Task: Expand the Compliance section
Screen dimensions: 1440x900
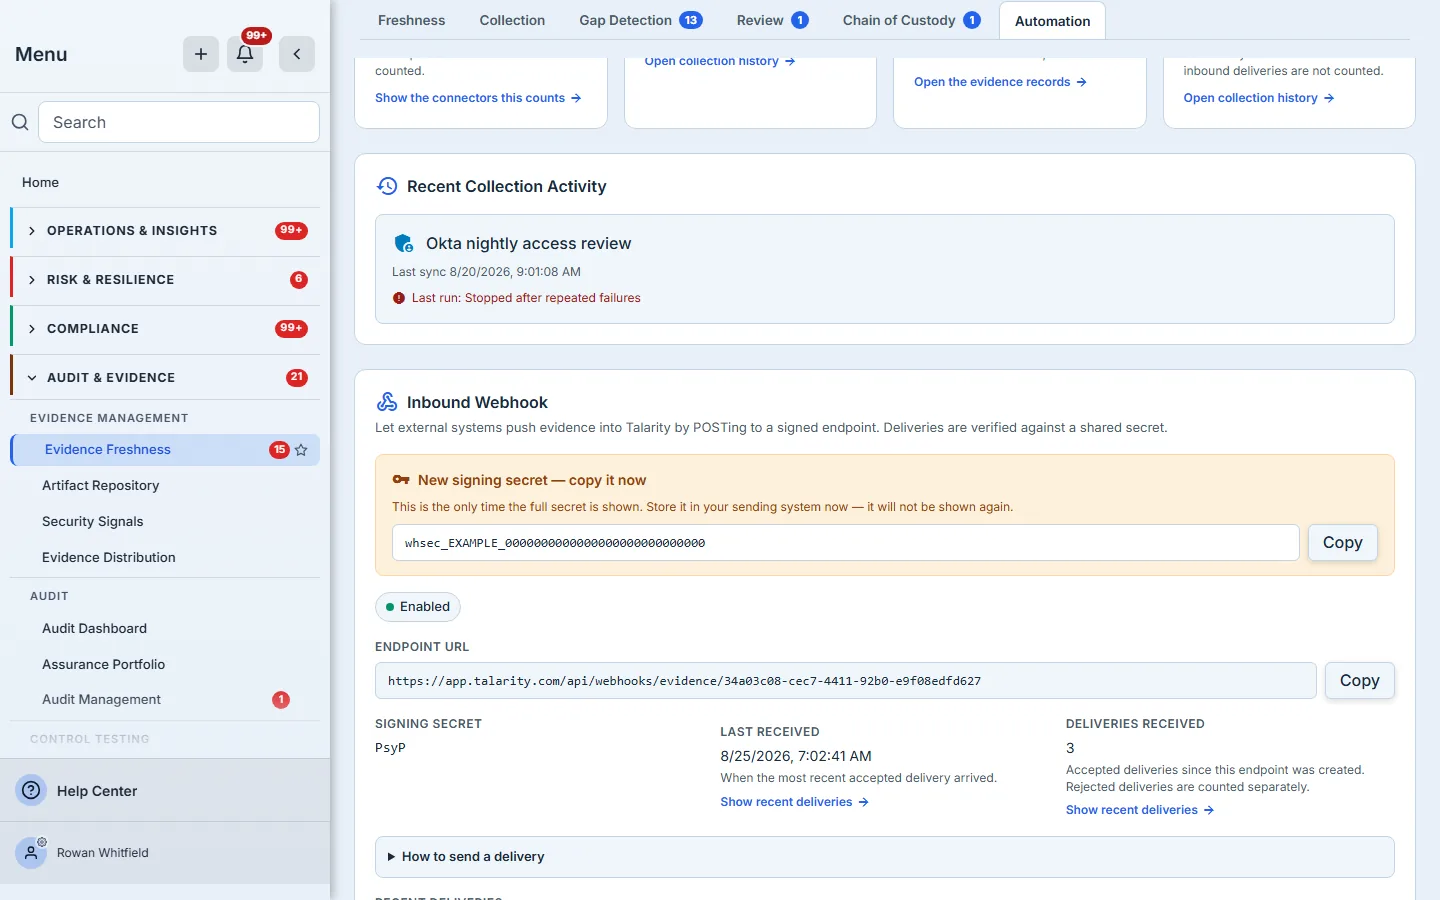Action: point(165,329)
